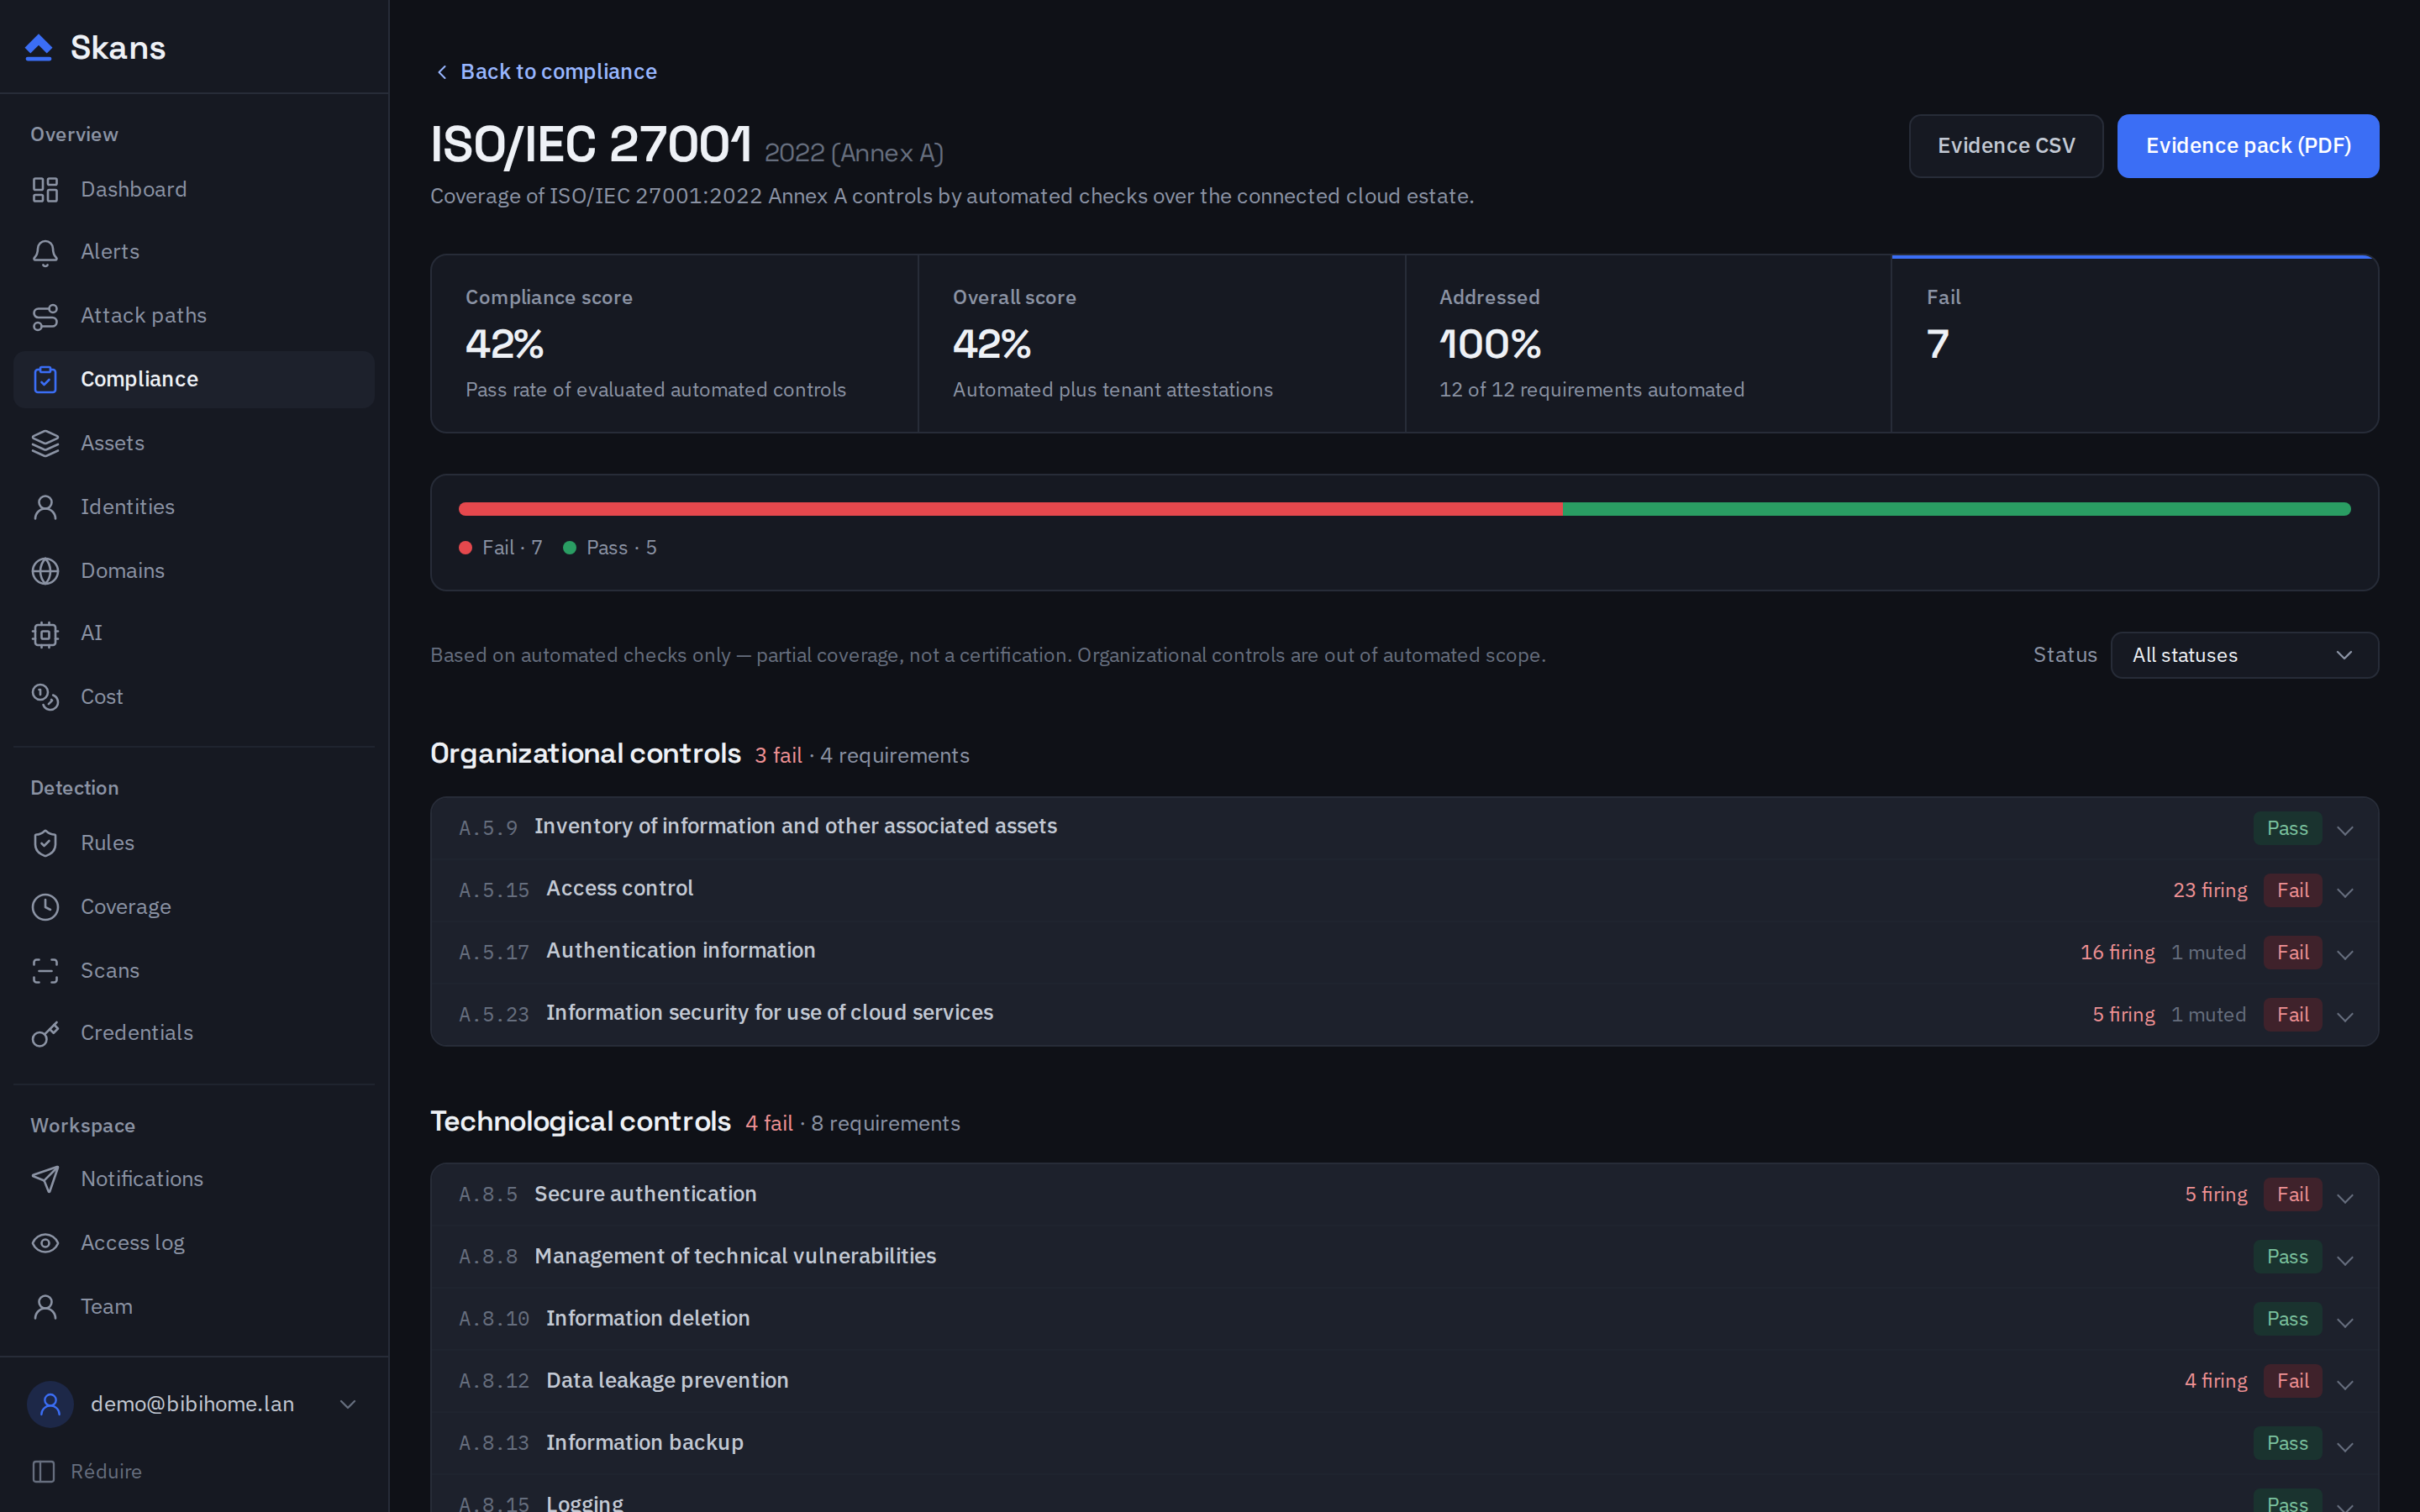Image resolution: width=2420 pixels, height=1512 pixels.
Task: Open the Attack paths page
Action: (194, 316)
